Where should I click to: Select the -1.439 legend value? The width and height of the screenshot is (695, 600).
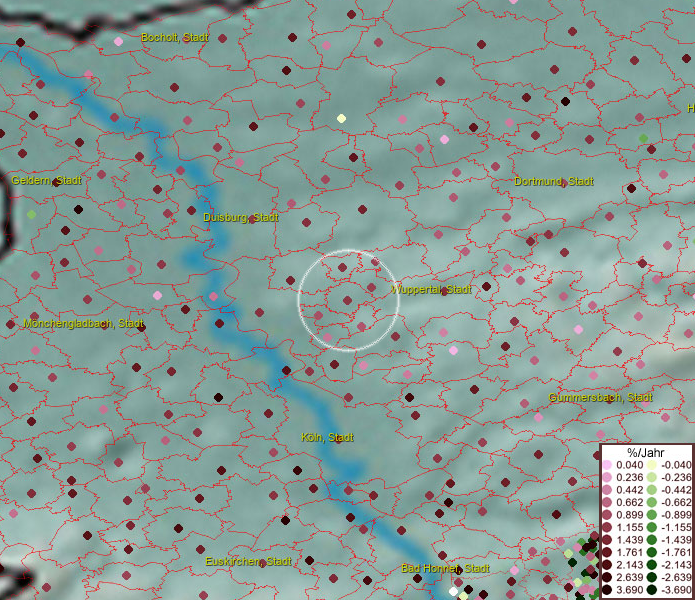click(x=676, y=540)
